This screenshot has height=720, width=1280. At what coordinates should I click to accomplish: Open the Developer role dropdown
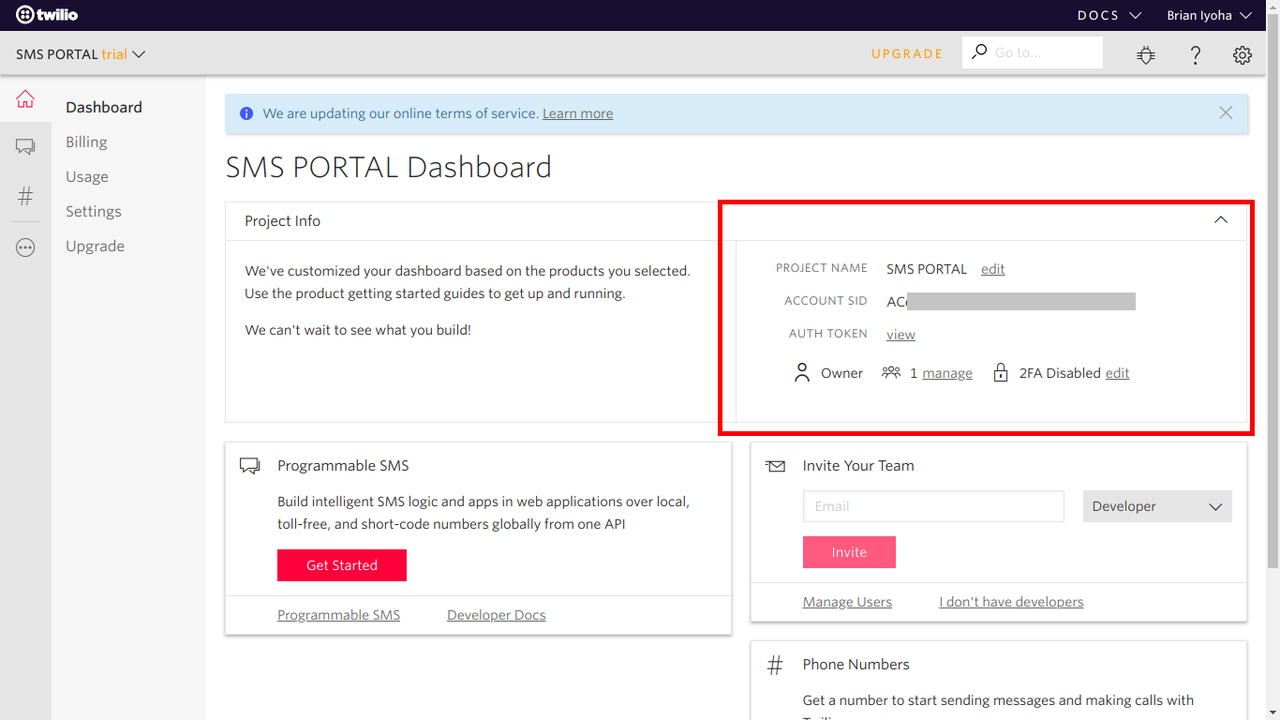click(x=1157, y=506)
